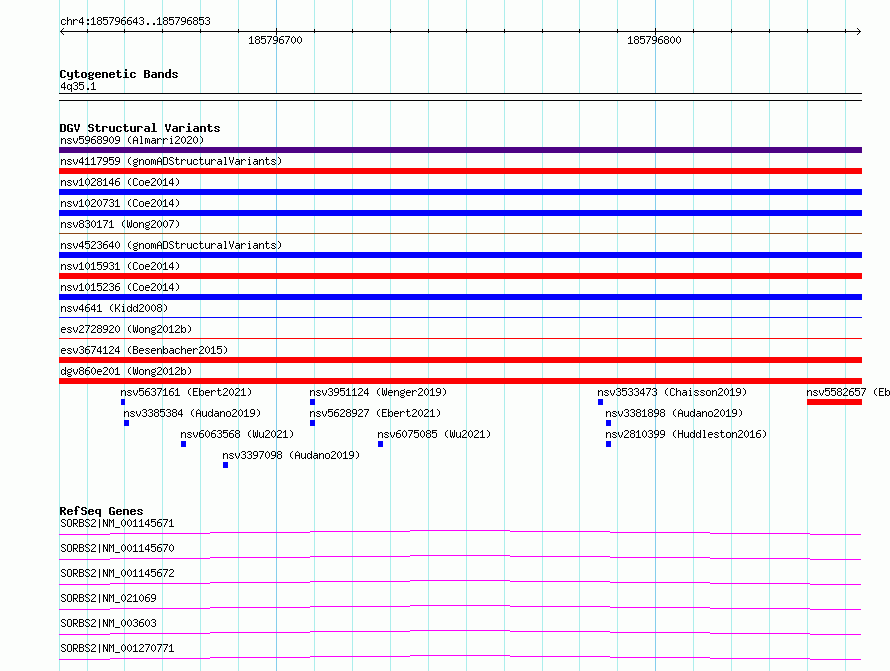Click the nsv3951124 (Wenger2019) label
Viewport: 890px width, 671px height.
pyautogui.click(x=378, y=392)
